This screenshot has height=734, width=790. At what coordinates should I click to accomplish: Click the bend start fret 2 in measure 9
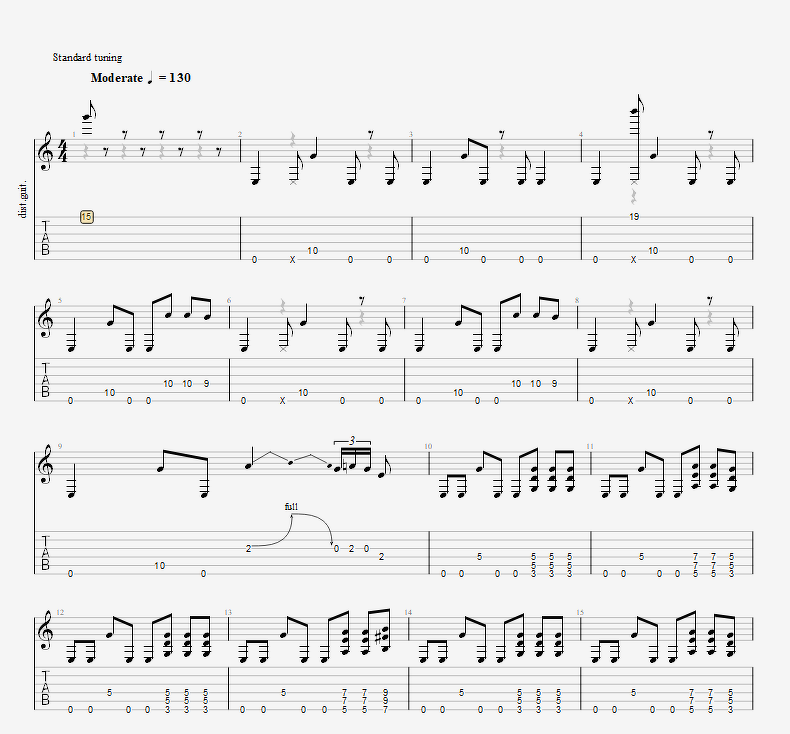tap(248, 549)
